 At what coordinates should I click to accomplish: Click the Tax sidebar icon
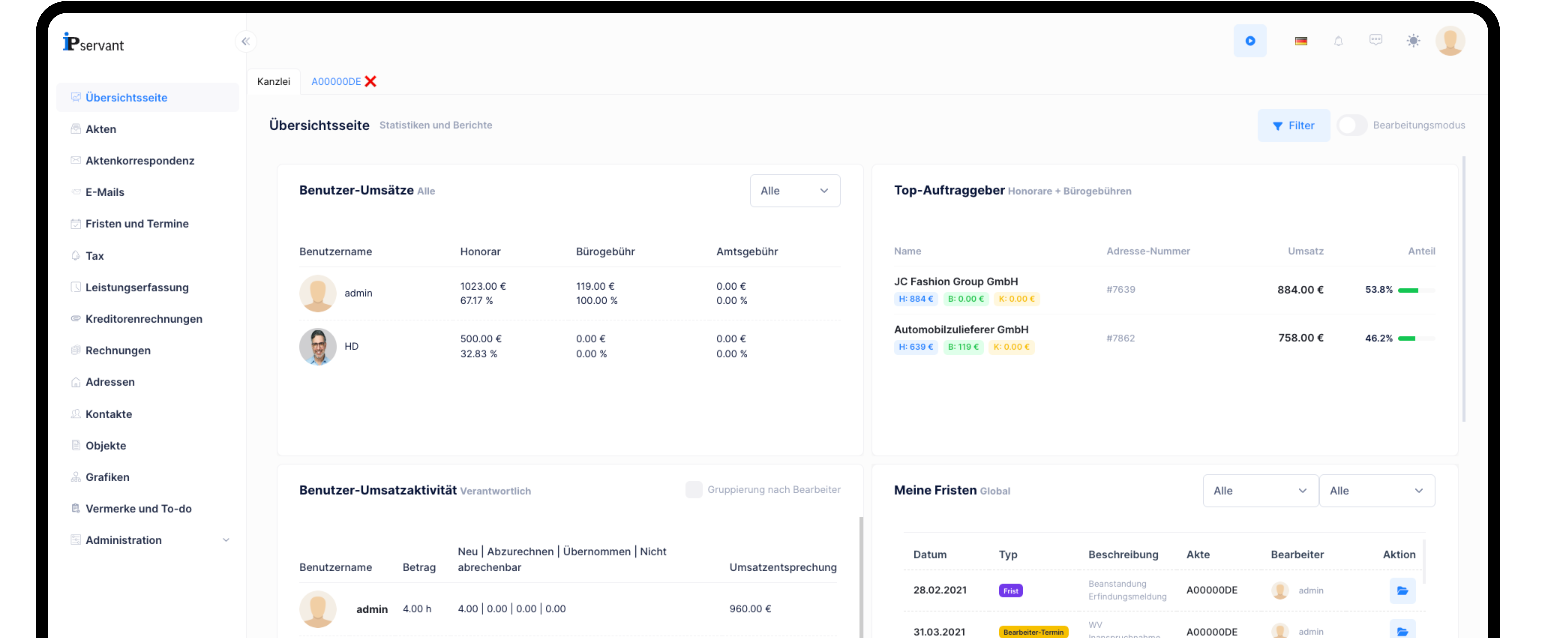(76, 256)
